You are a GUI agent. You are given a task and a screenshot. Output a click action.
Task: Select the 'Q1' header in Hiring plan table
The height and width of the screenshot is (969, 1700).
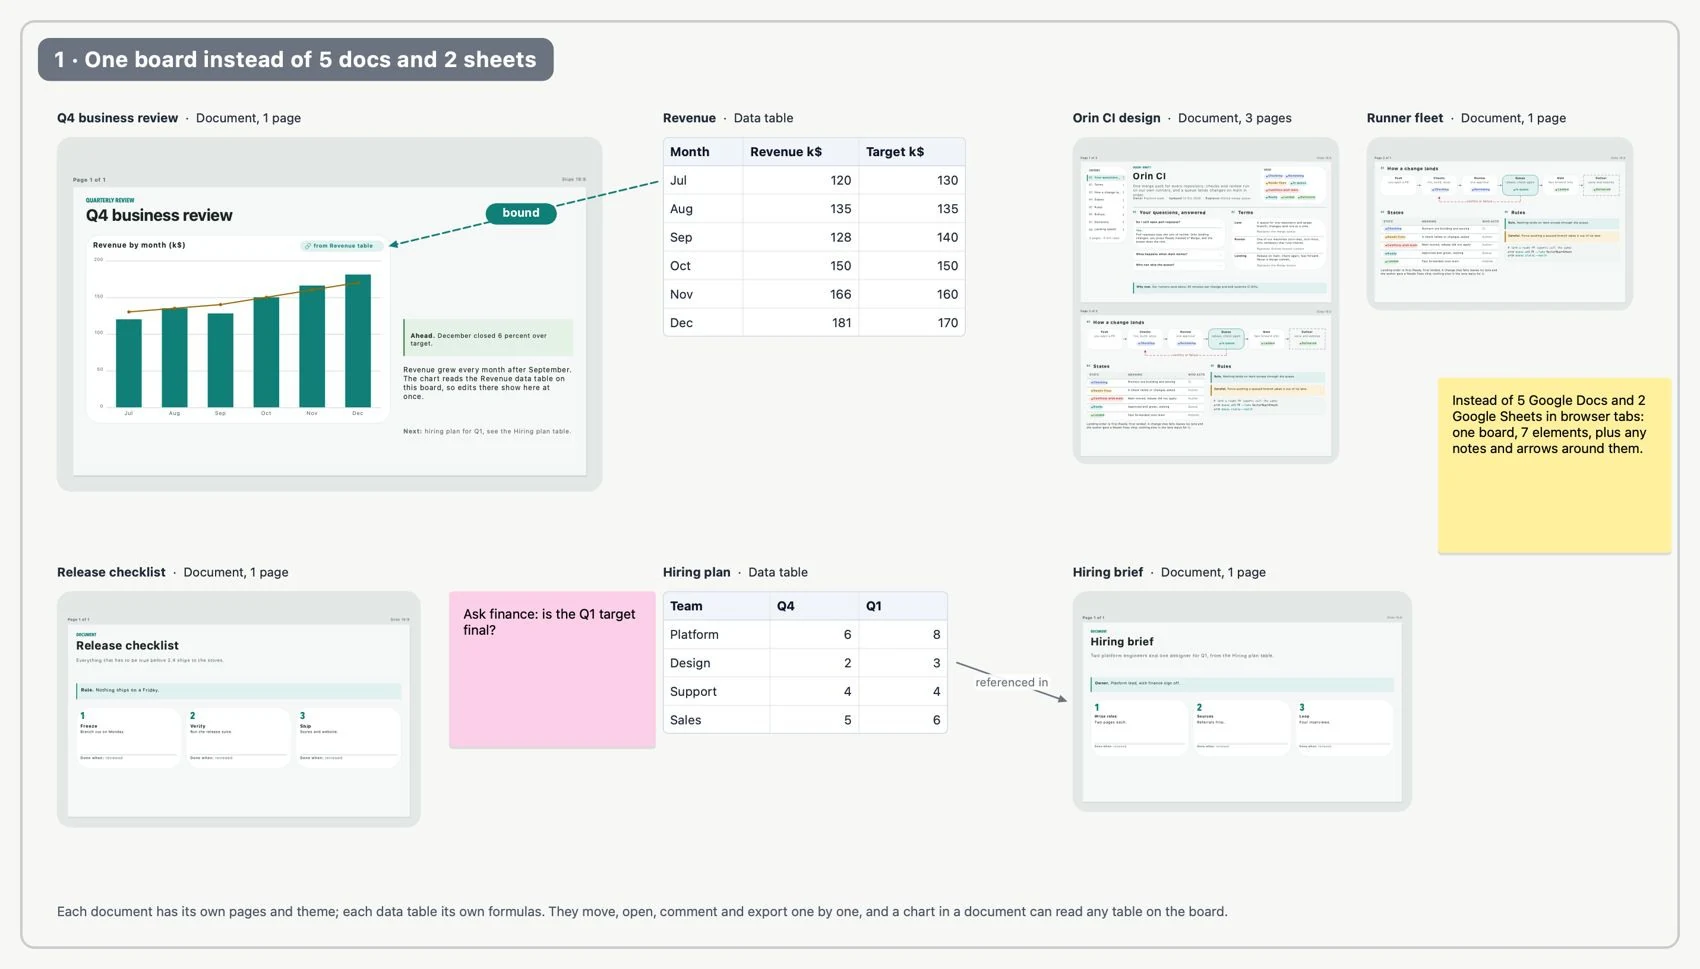click(x=903, y=606)
